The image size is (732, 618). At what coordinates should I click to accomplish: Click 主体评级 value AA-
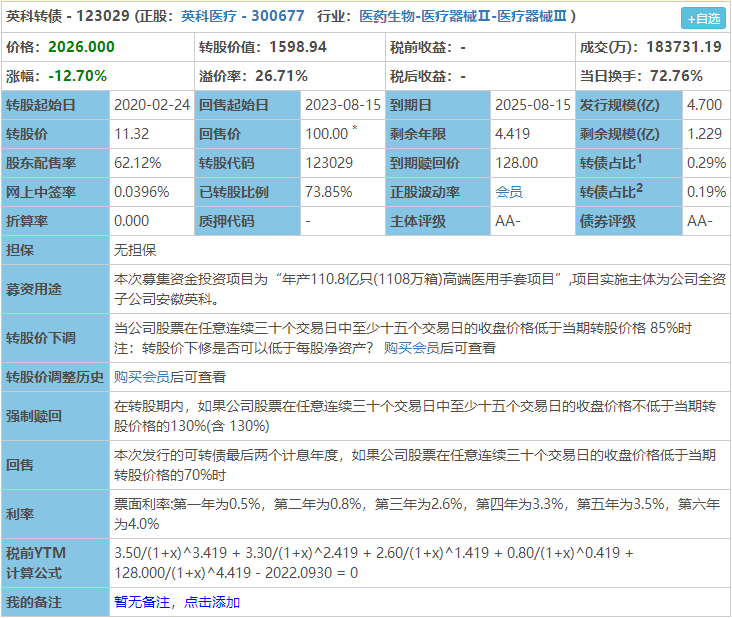(508, 221)
